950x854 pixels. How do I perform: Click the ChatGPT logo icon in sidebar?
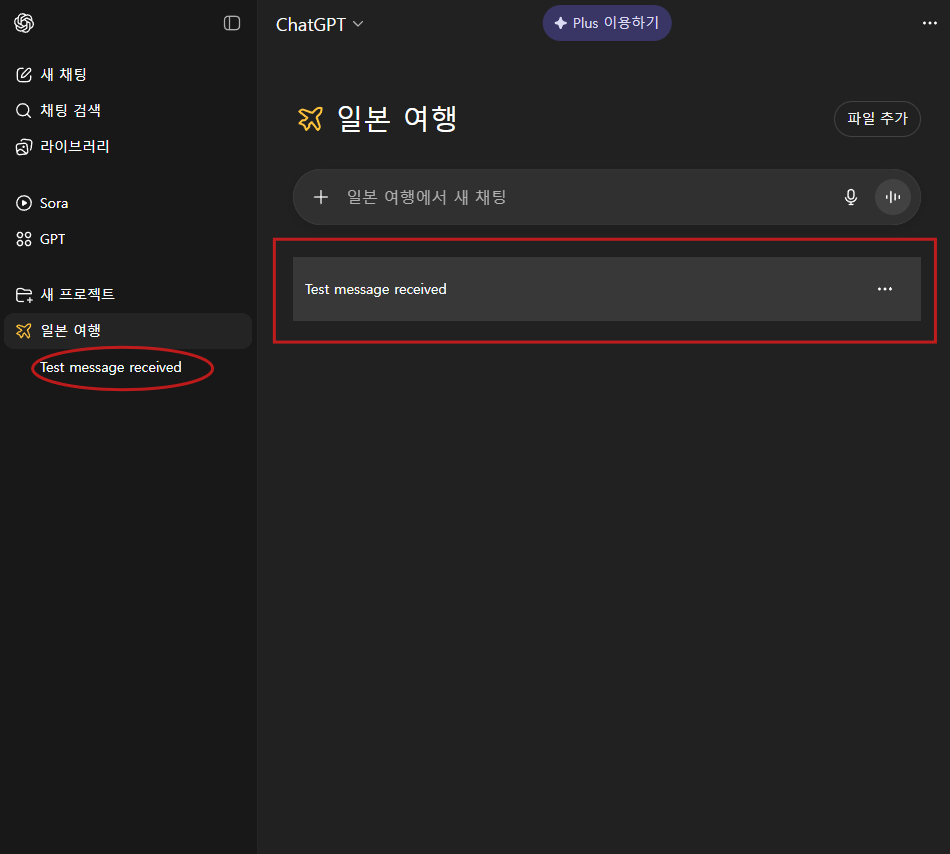coord(24,23)
